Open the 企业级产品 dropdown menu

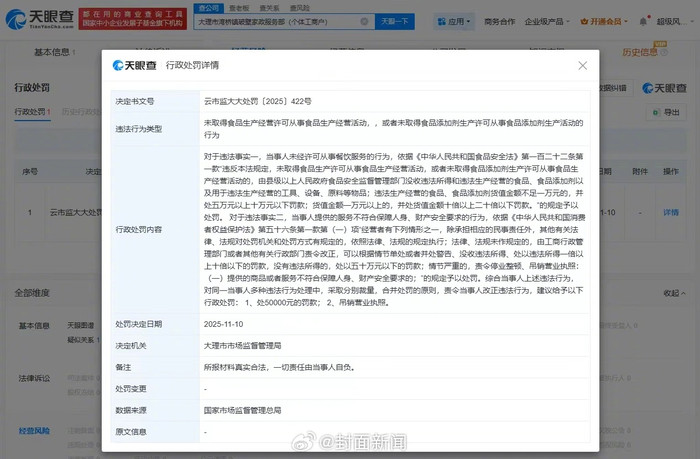(x=547, y=21)
